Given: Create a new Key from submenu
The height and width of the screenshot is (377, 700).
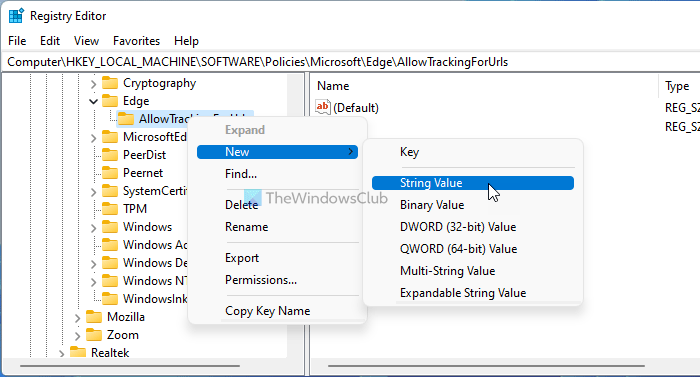Looking at the screenshot, I should tap(473, 152).
